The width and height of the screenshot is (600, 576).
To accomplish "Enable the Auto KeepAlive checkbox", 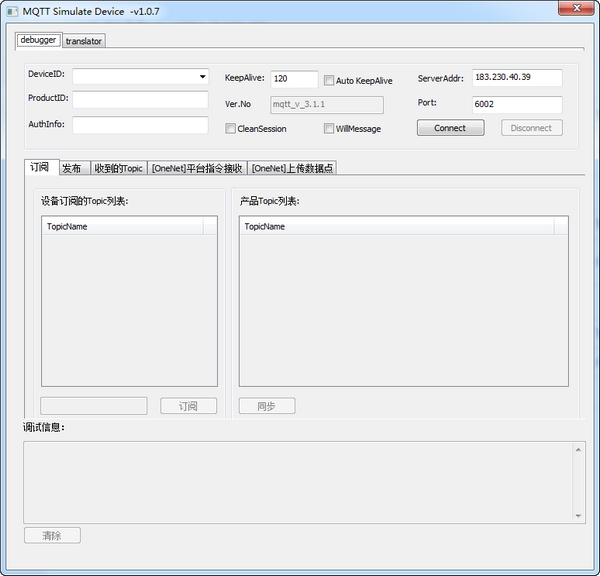I will 329,81.
